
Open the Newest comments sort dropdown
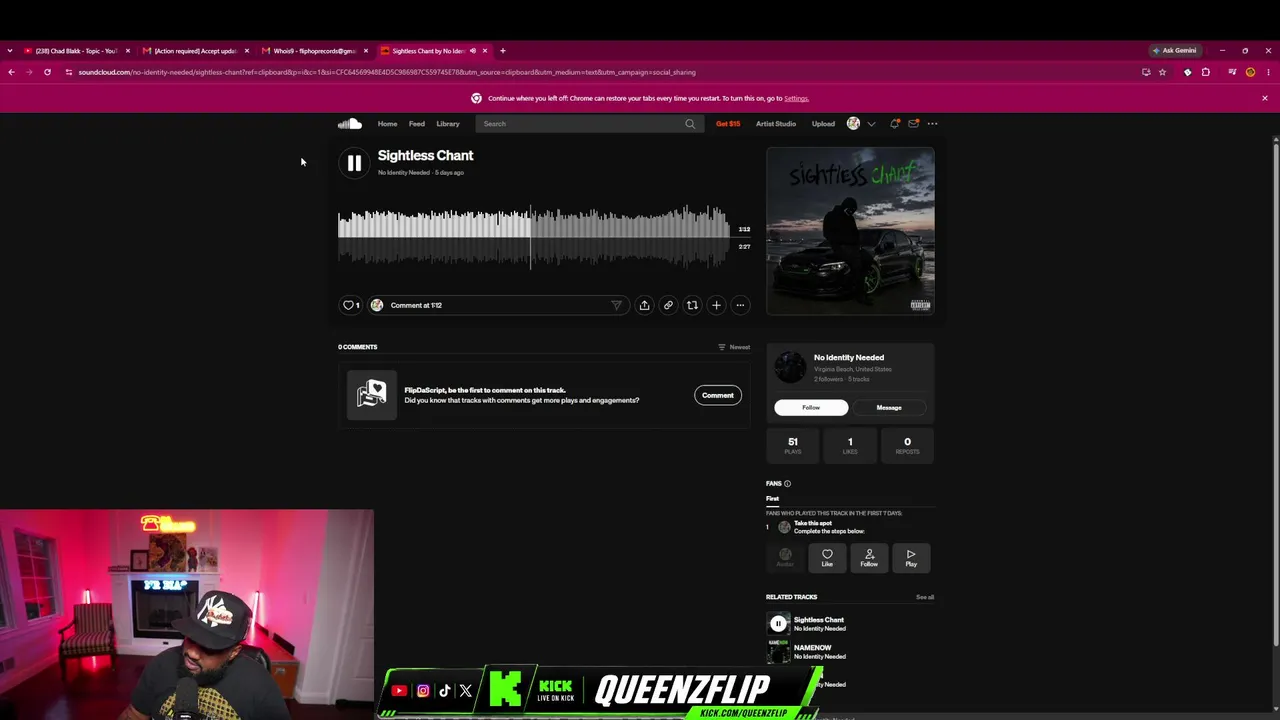[x=734, y=347]
